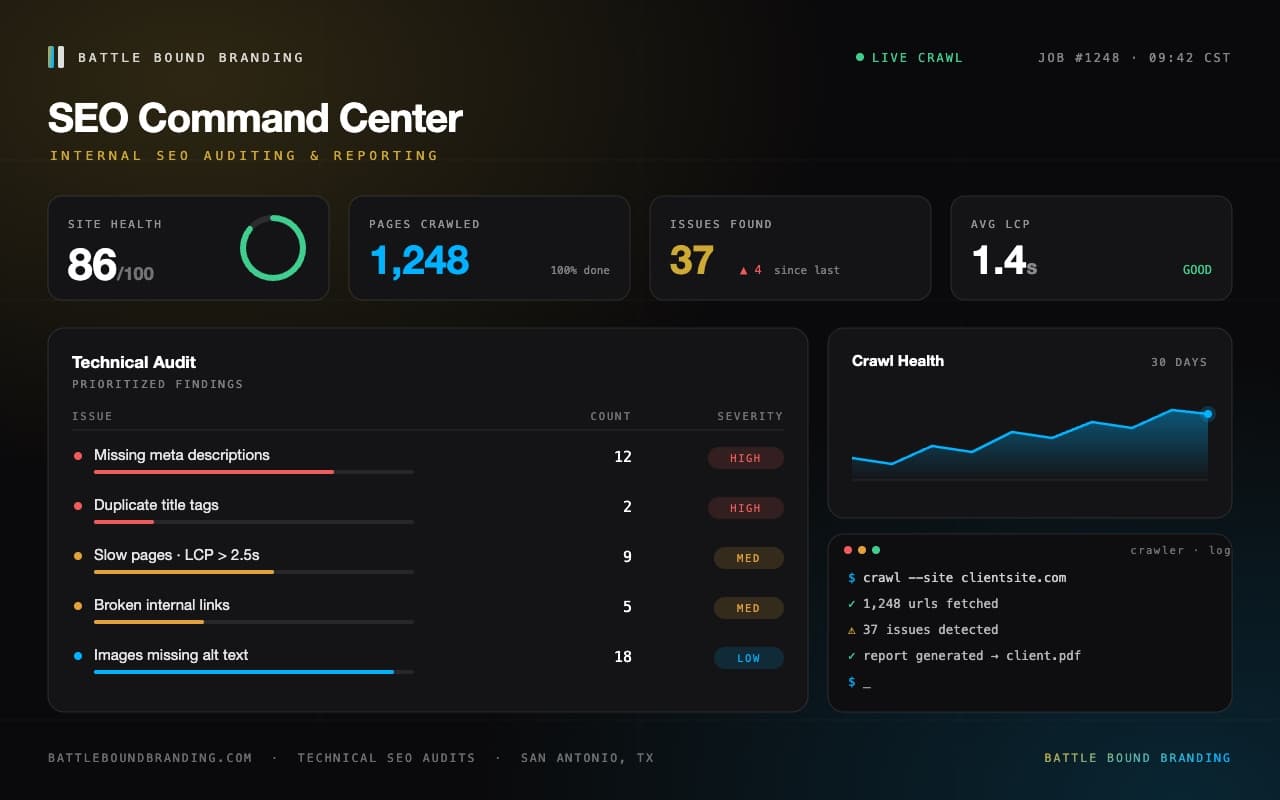This screenshot has height=800, width=1280.
Task: Click the red dot beside Duplicate title tags
Action: click(78, 506)
